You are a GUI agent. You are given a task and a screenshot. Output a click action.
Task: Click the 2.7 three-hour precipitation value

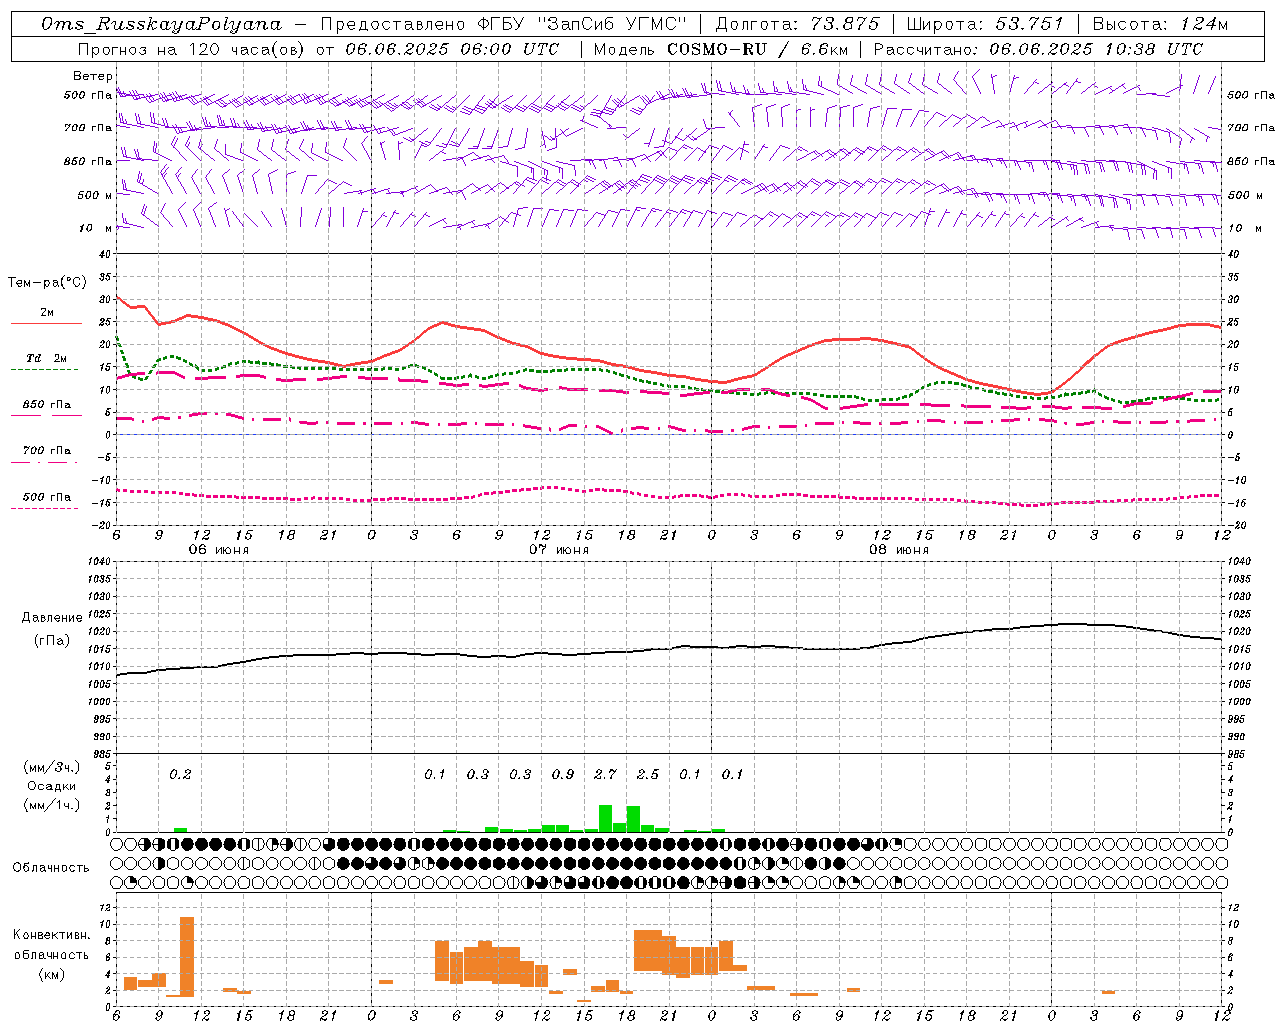[x=605, y=774]
